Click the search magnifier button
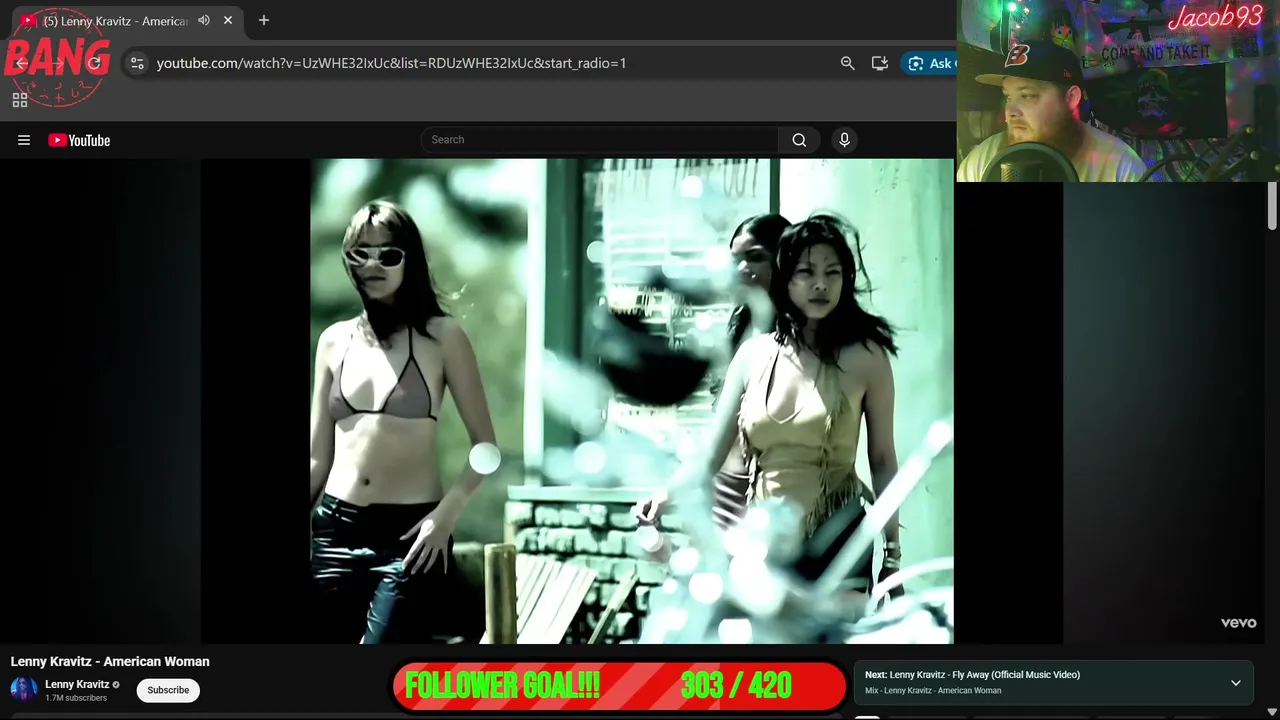The height and width of the screenshot is (720, 1280). (x=799, y=140)
